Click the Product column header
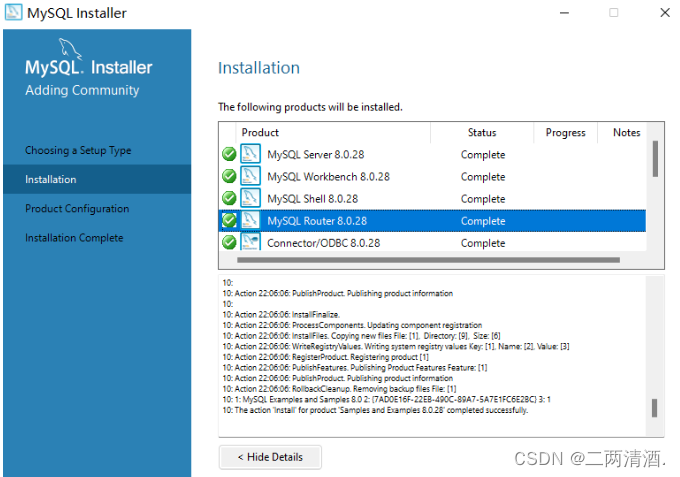 coord(333,133)
